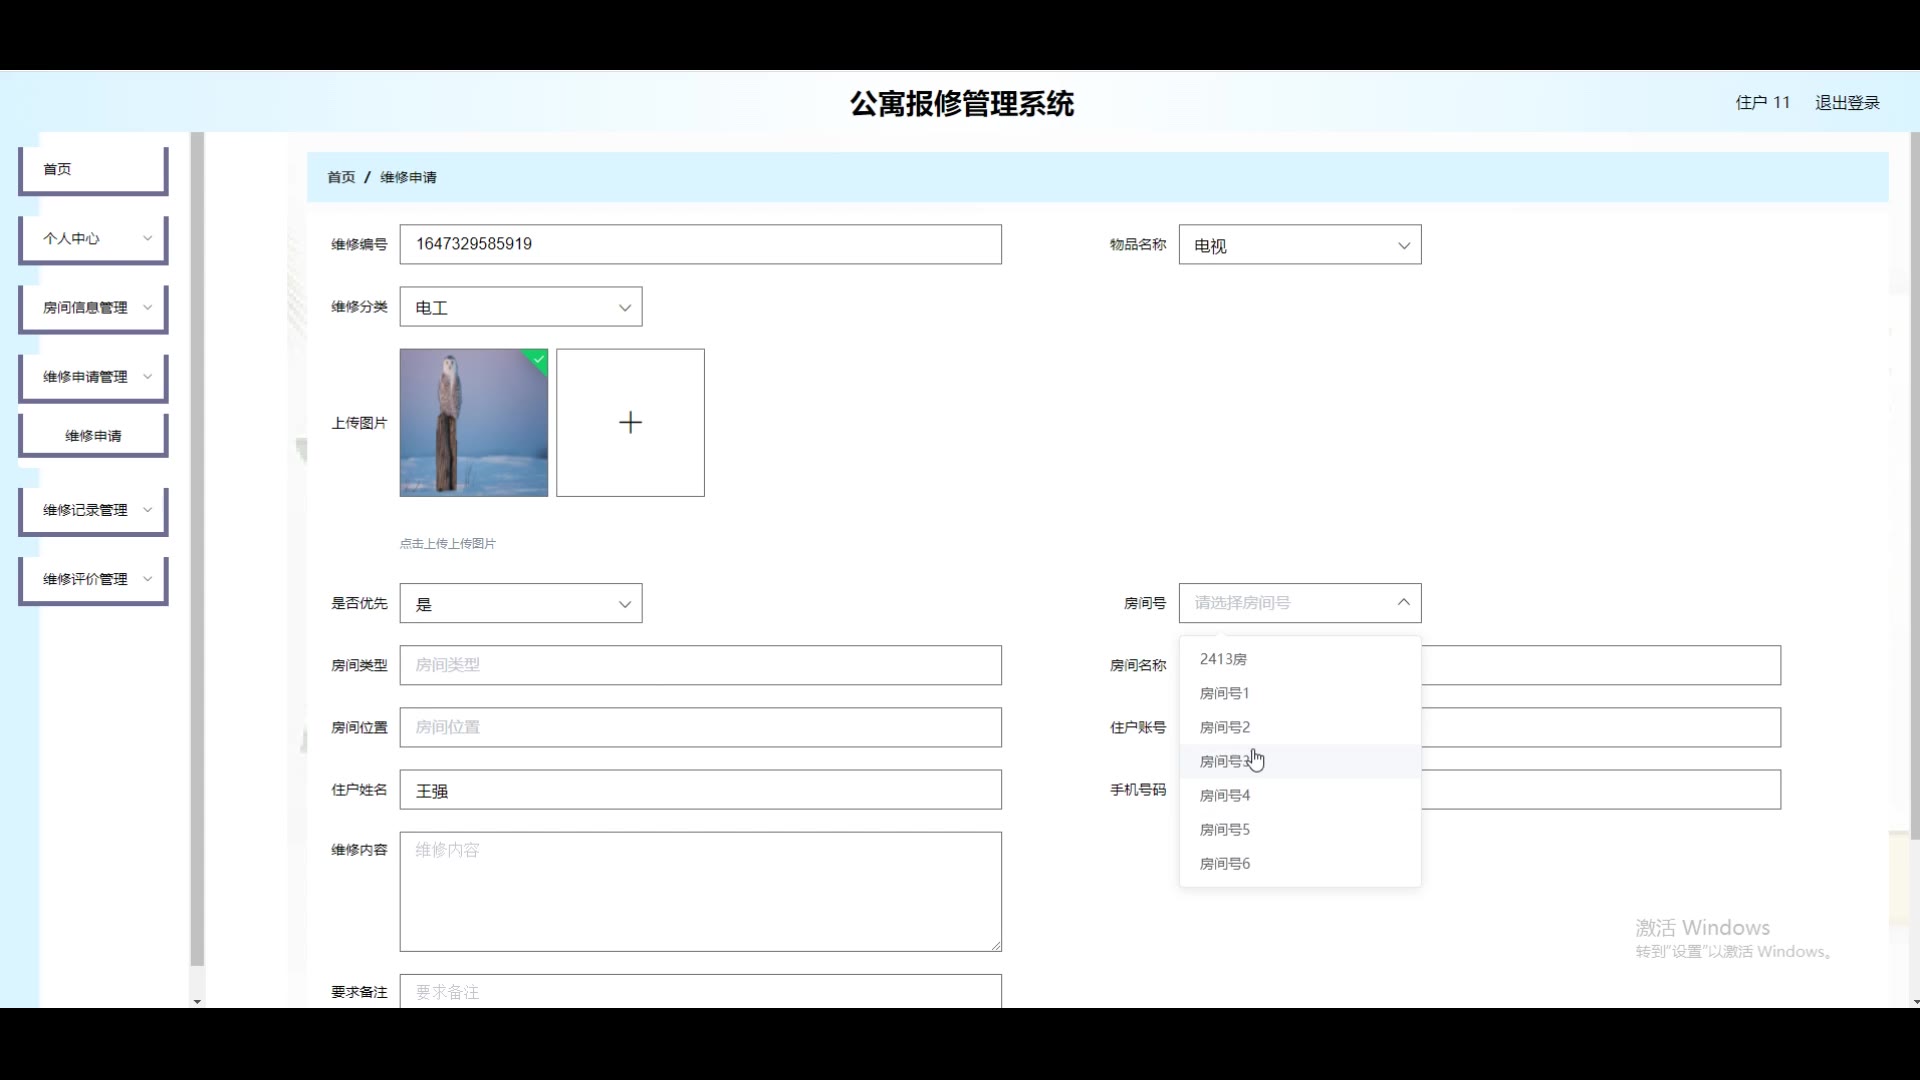Viewport: 1920px width, 1080px height.
Task: Collapse the 房间号 dropdown field
Action: coord(1300,603)
